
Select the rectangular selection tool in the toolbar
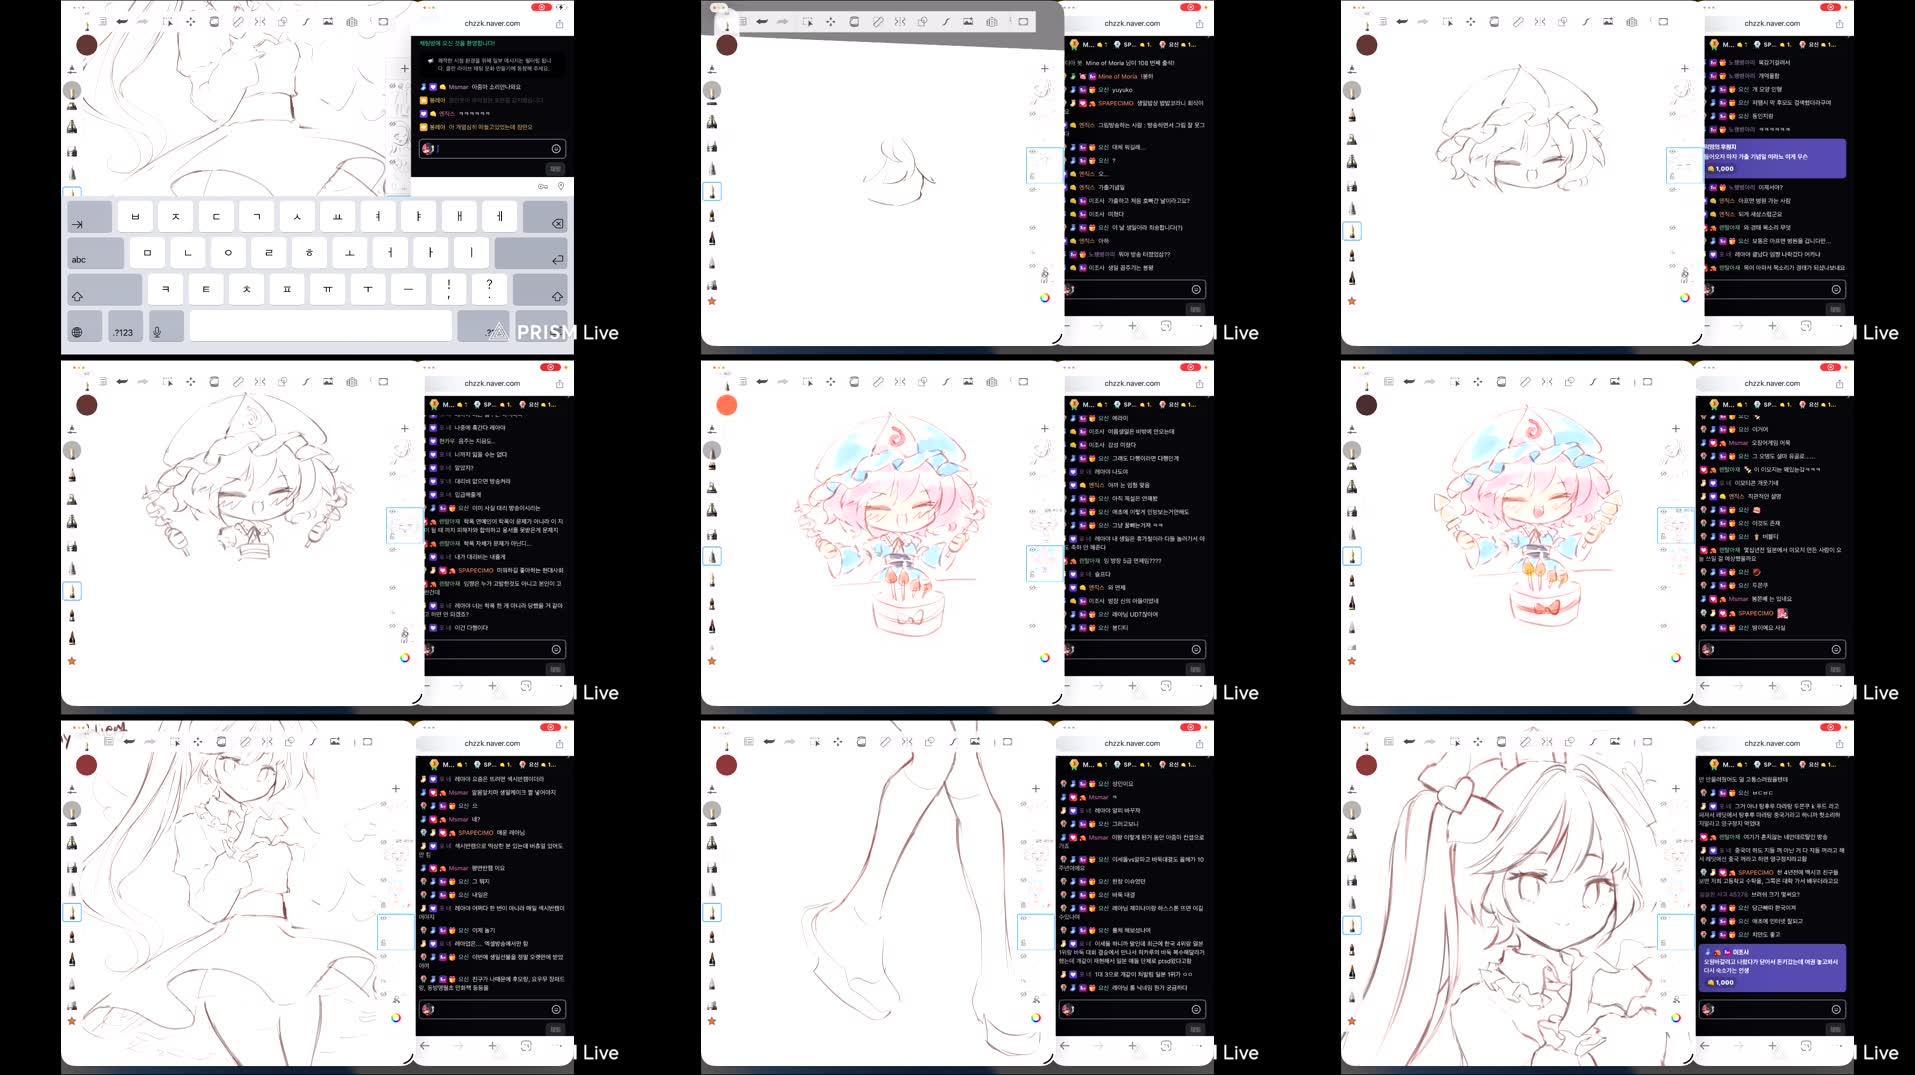(x=169, y=20)
